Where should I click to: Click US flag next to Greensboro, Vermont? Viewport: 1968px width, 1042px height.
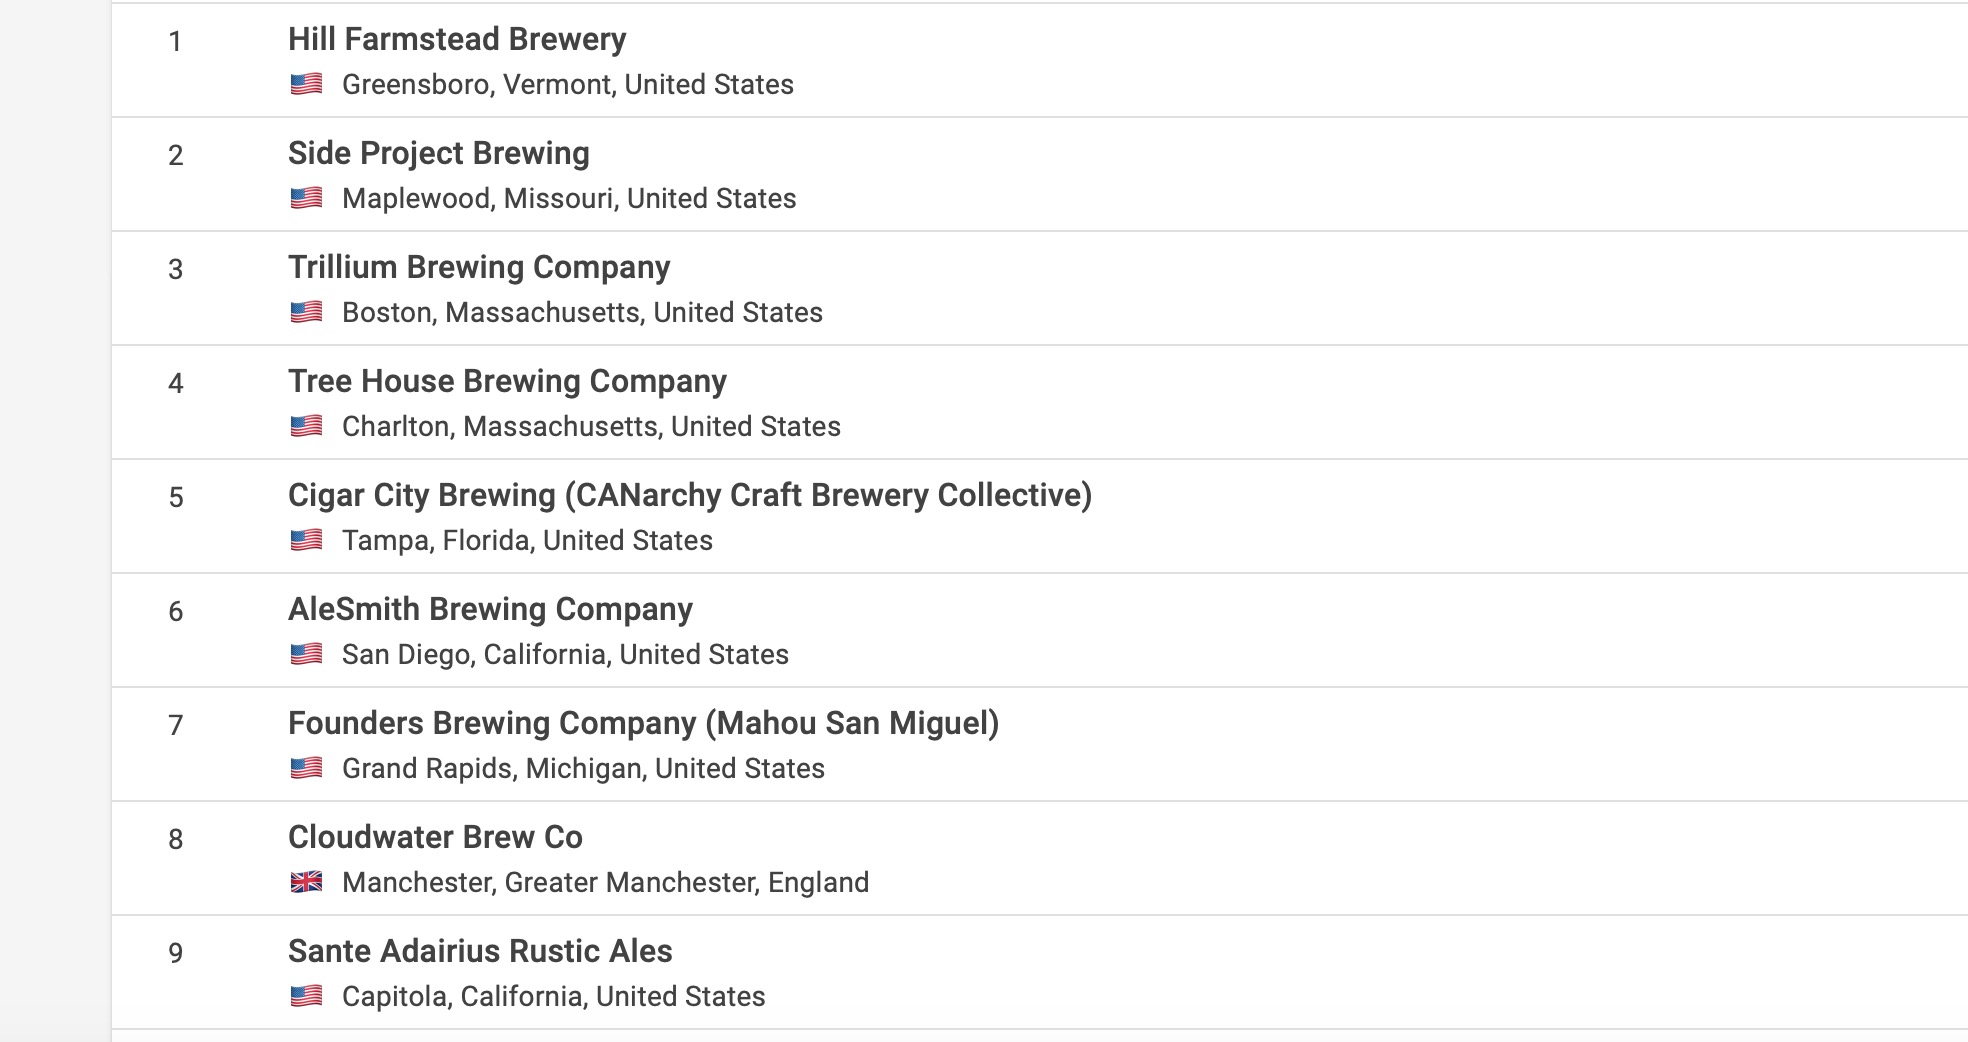click(x=306, y=84)
